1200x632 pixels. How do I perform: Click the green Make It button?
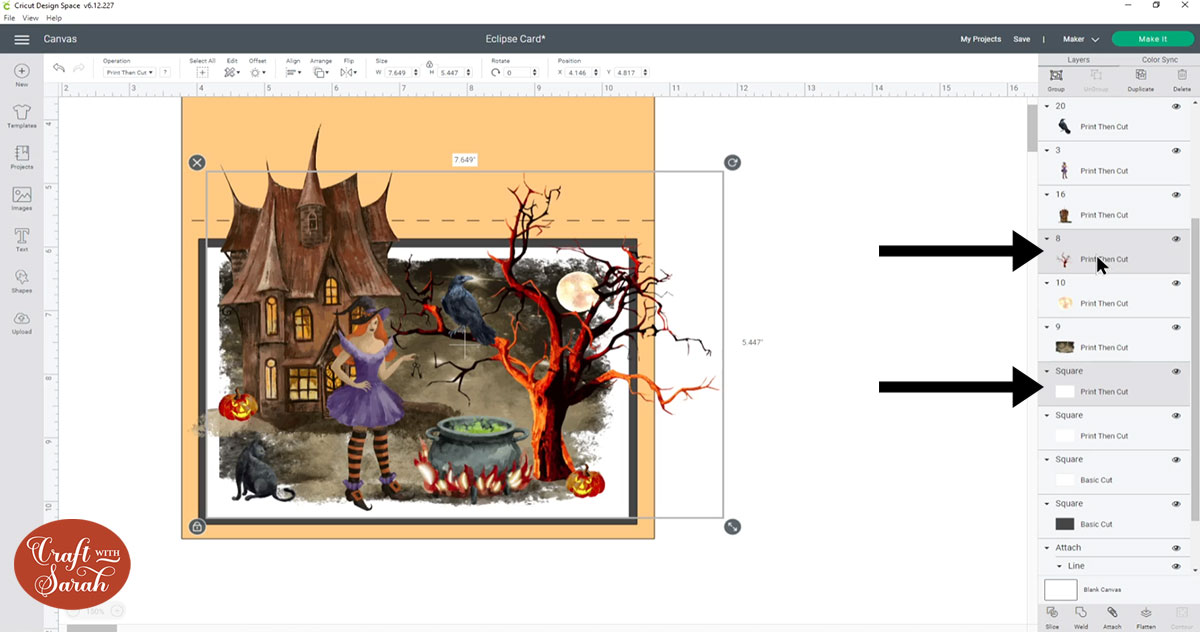click(x=1152, y=38)
